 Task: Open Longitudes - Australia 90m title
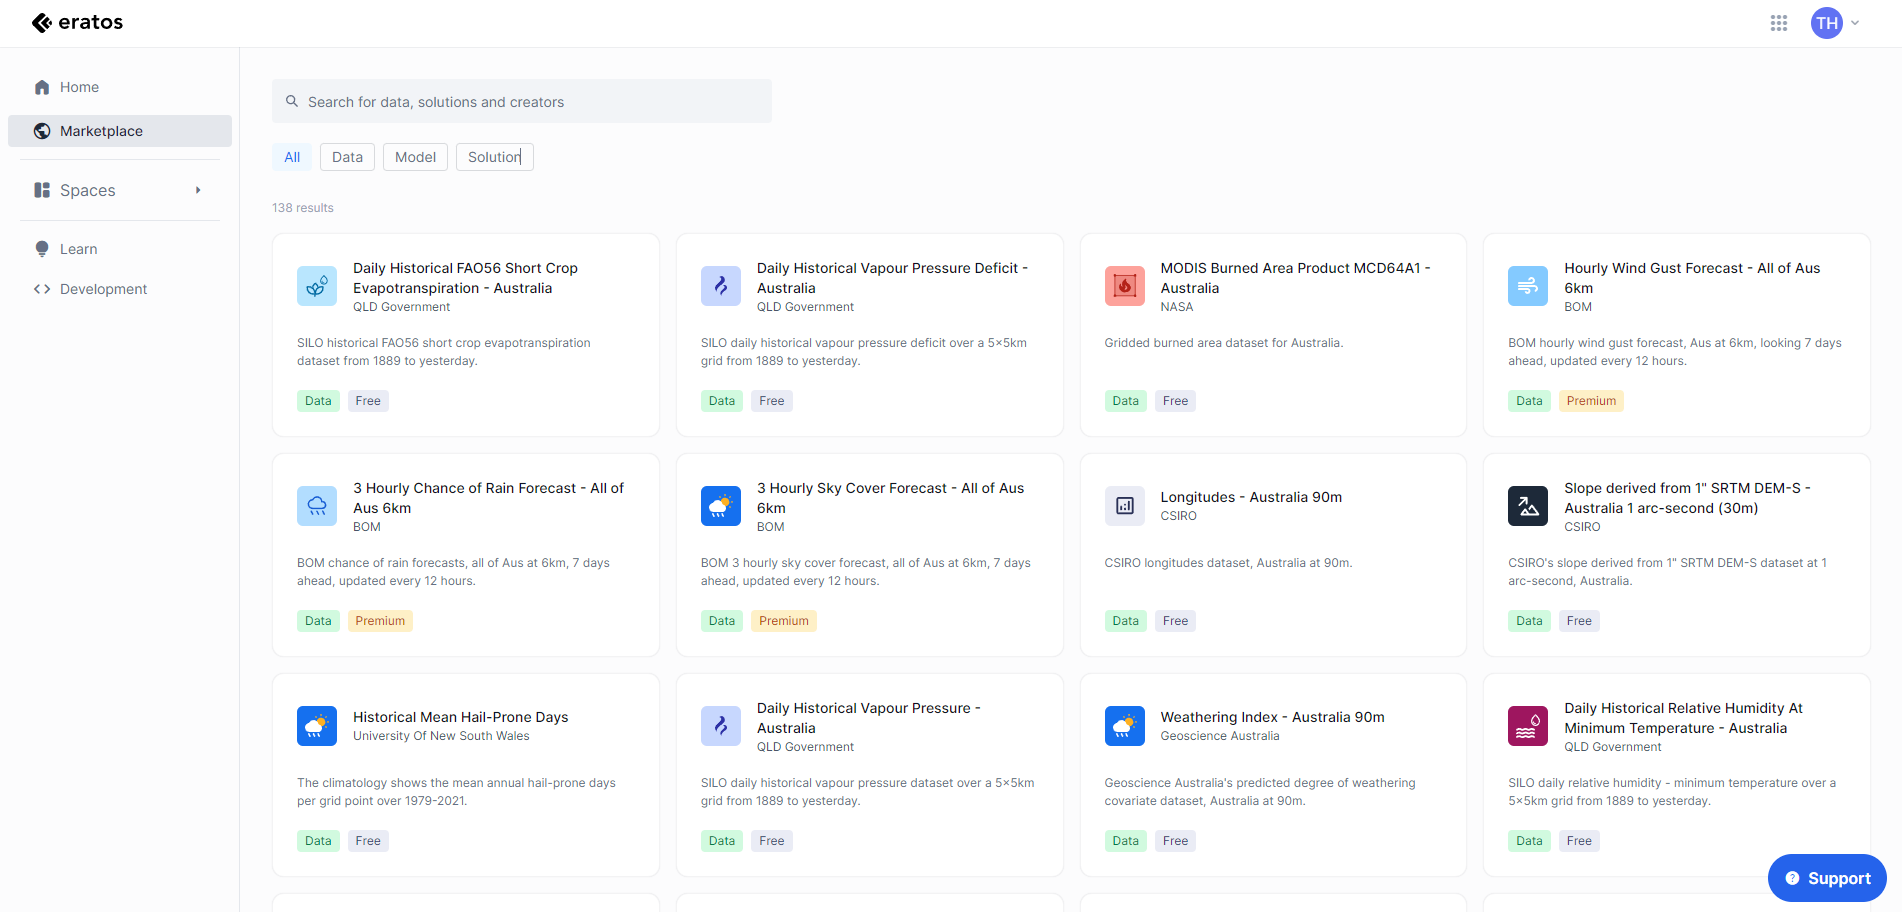pyautogui.click(x=1251, y=497)
